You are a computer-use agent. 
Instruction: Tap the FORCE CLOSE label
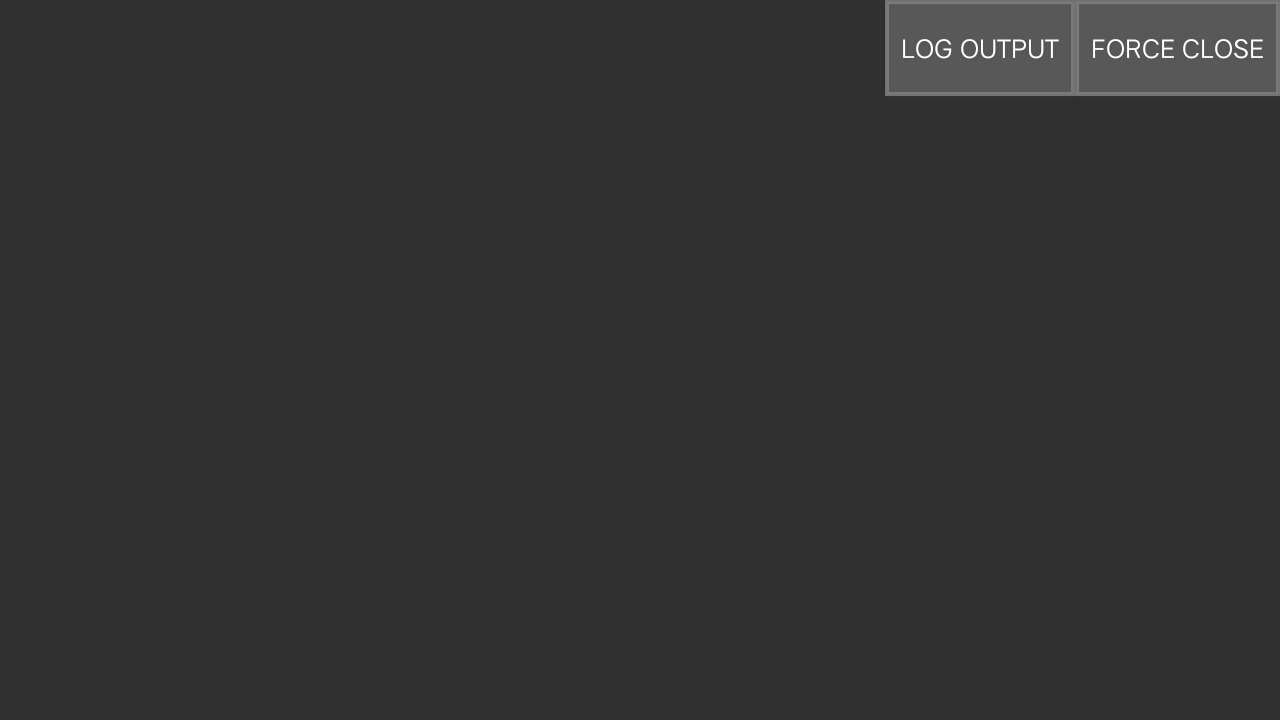click(1177, 49)
